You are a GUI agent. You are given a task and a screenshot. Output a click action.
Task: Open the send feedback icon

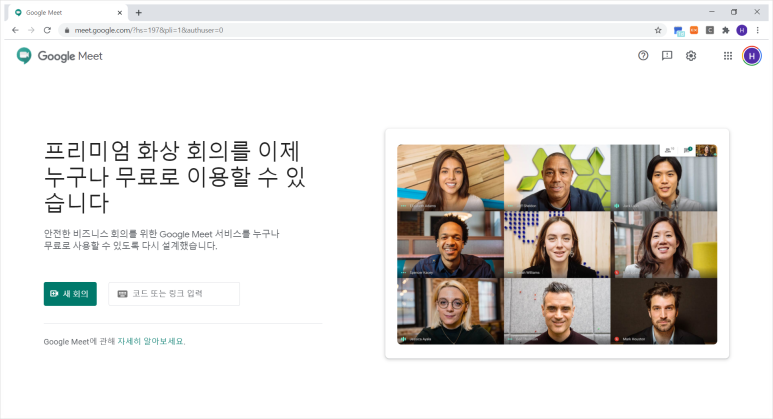(667, 56)
